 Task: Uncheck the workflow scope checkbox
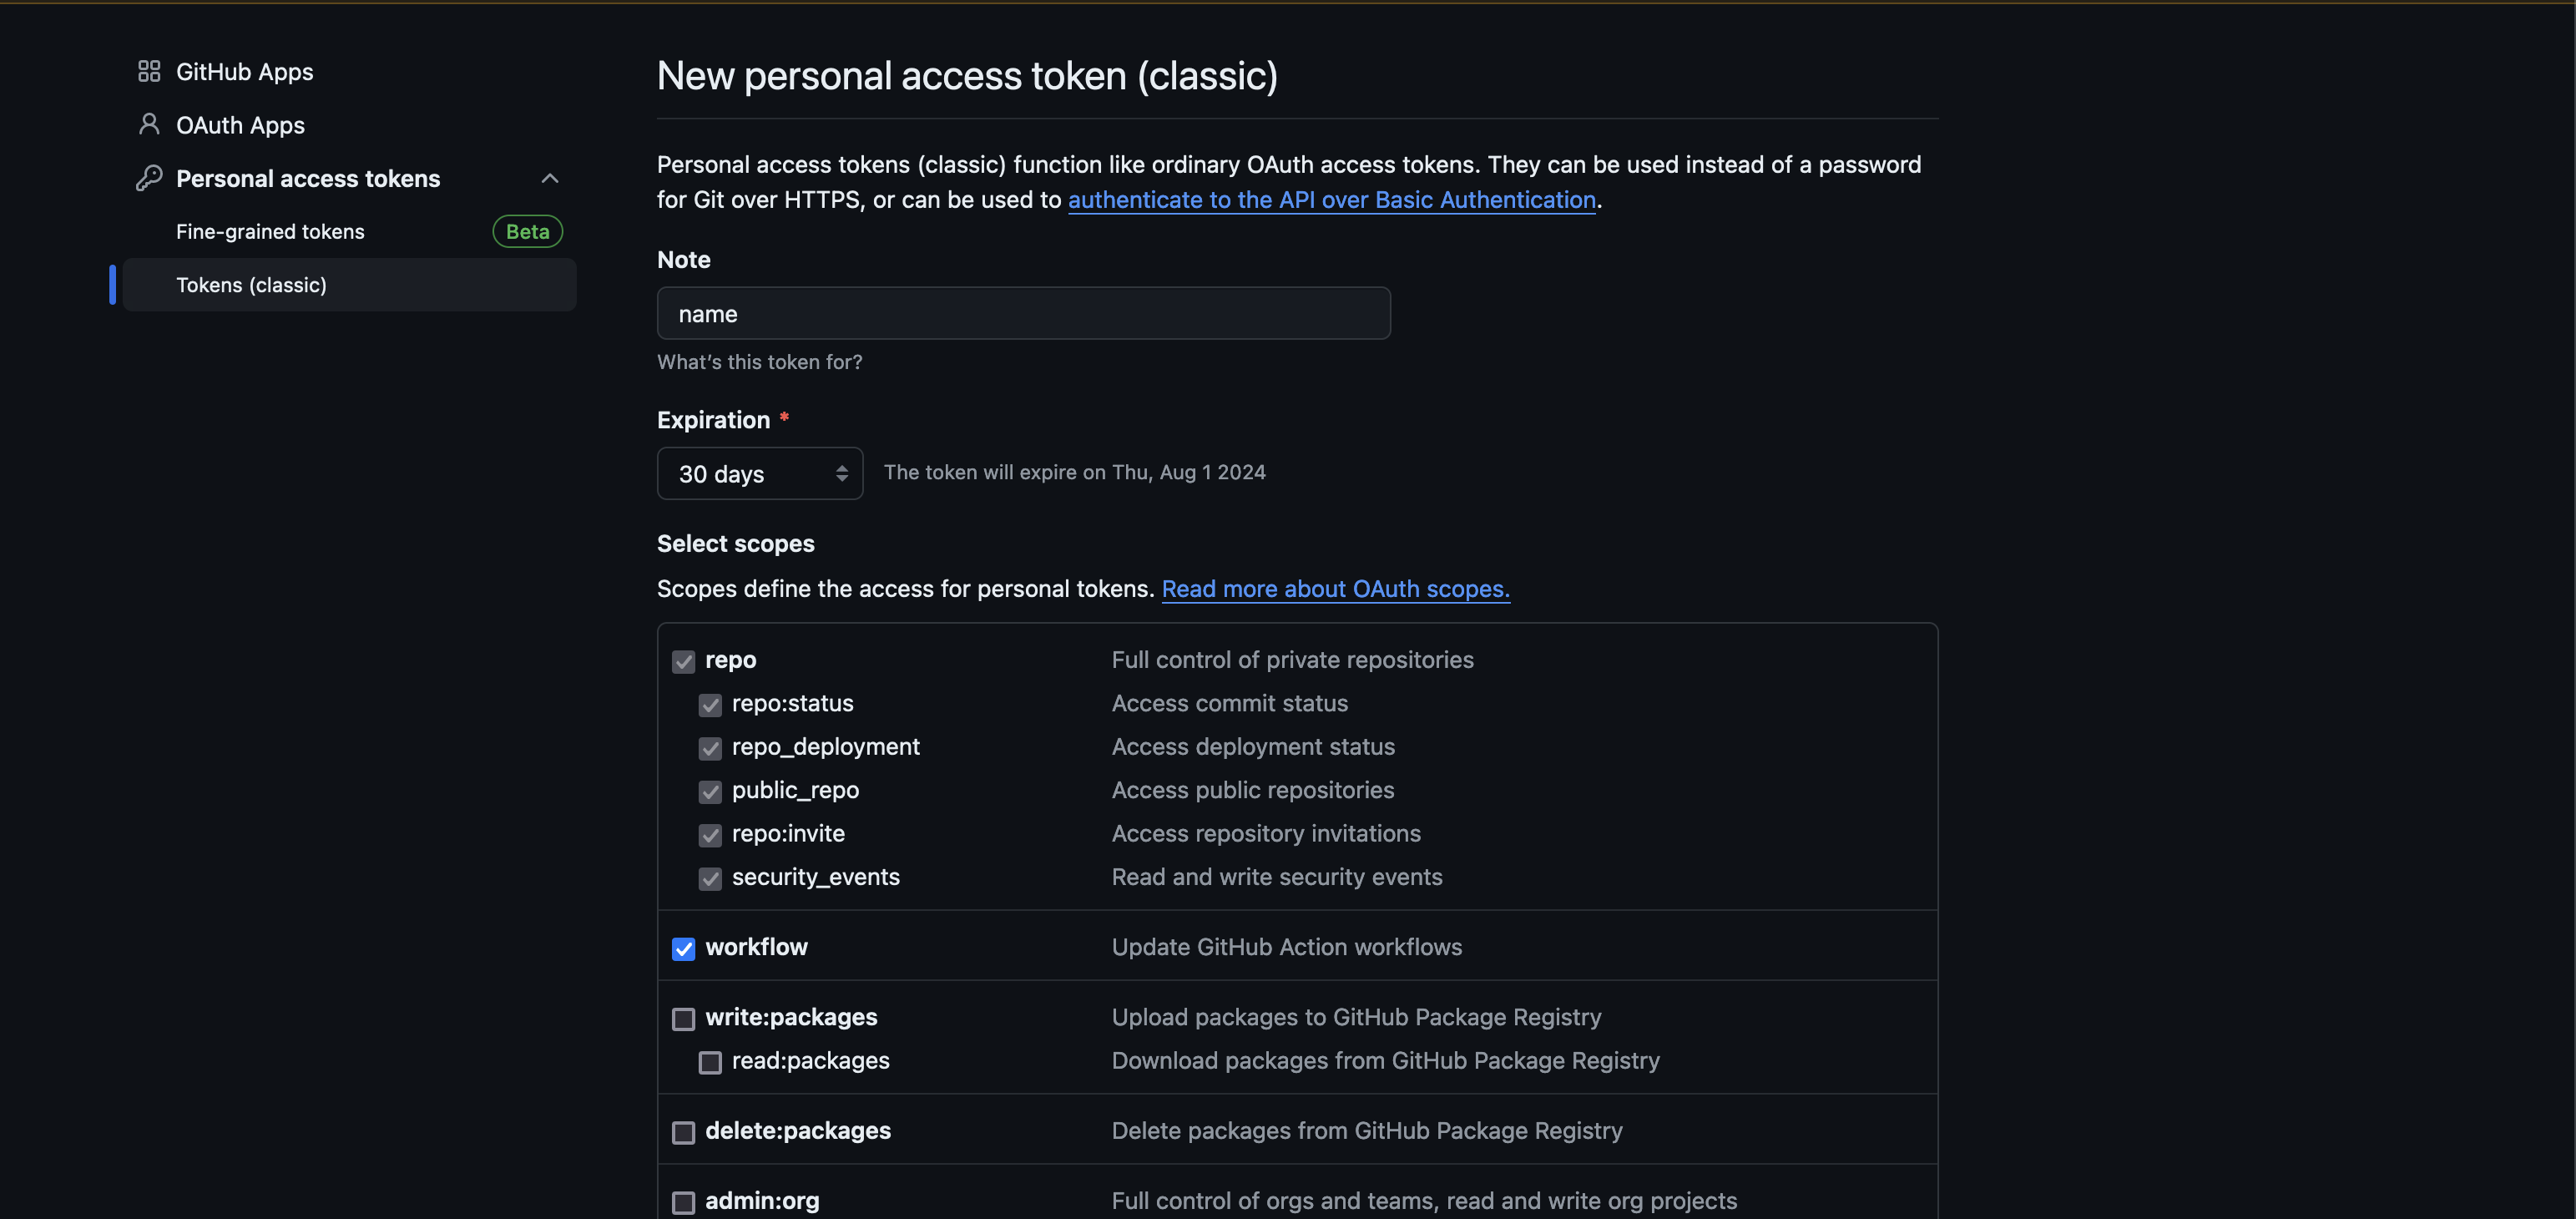683,948
